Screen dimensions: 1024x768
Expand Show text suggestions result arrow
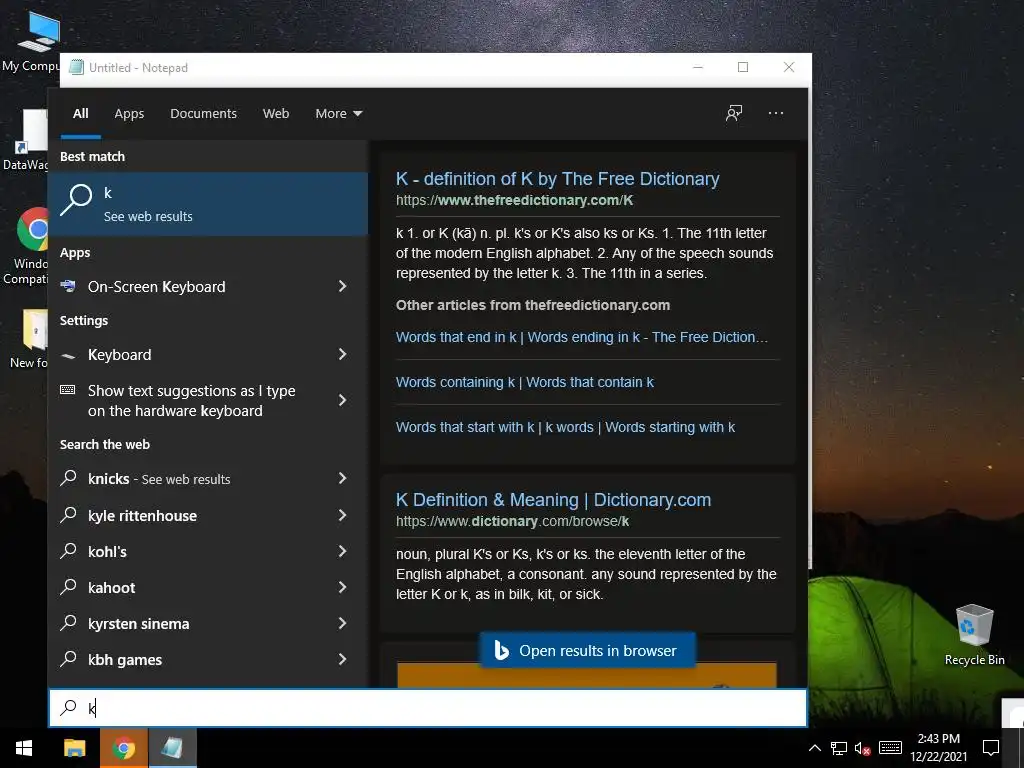tap(342, 400)
